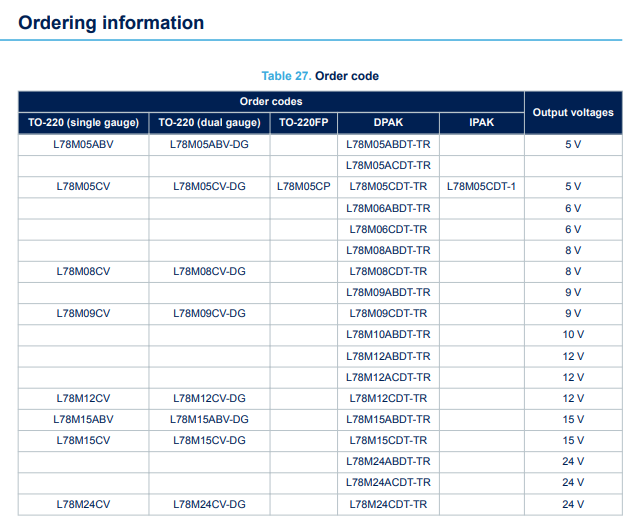The height and width of the screenshot is (525, 630).
Task: Click the 8 V value in L78M08CV row
Action: [573, 272]
